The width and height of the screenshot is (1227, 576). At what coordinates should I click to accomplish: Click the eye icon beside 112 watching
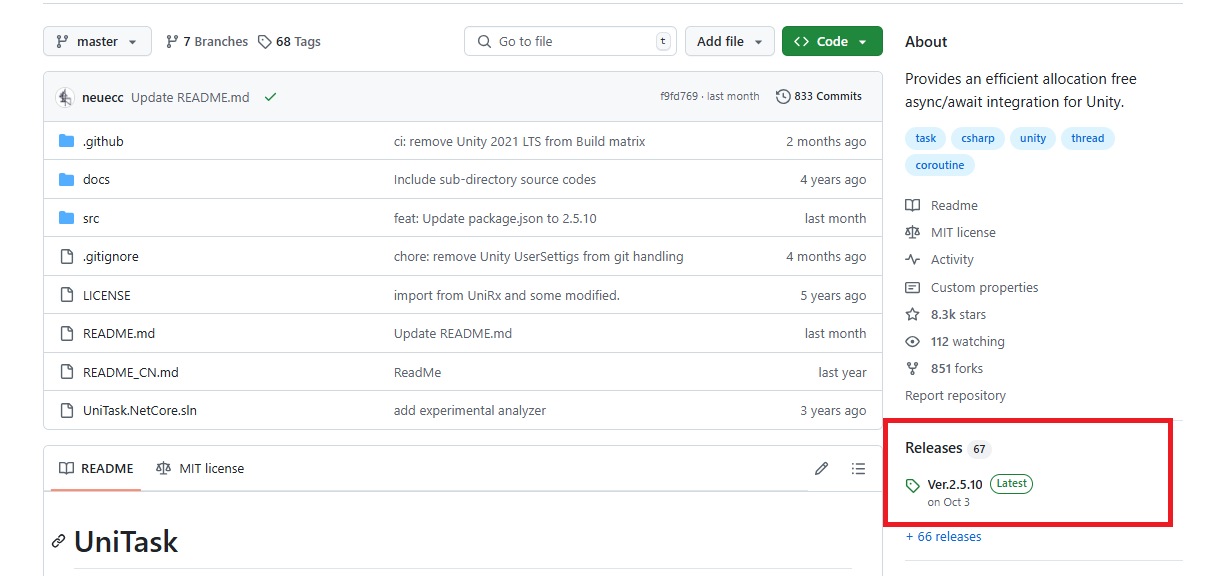(x=912, y=341)
